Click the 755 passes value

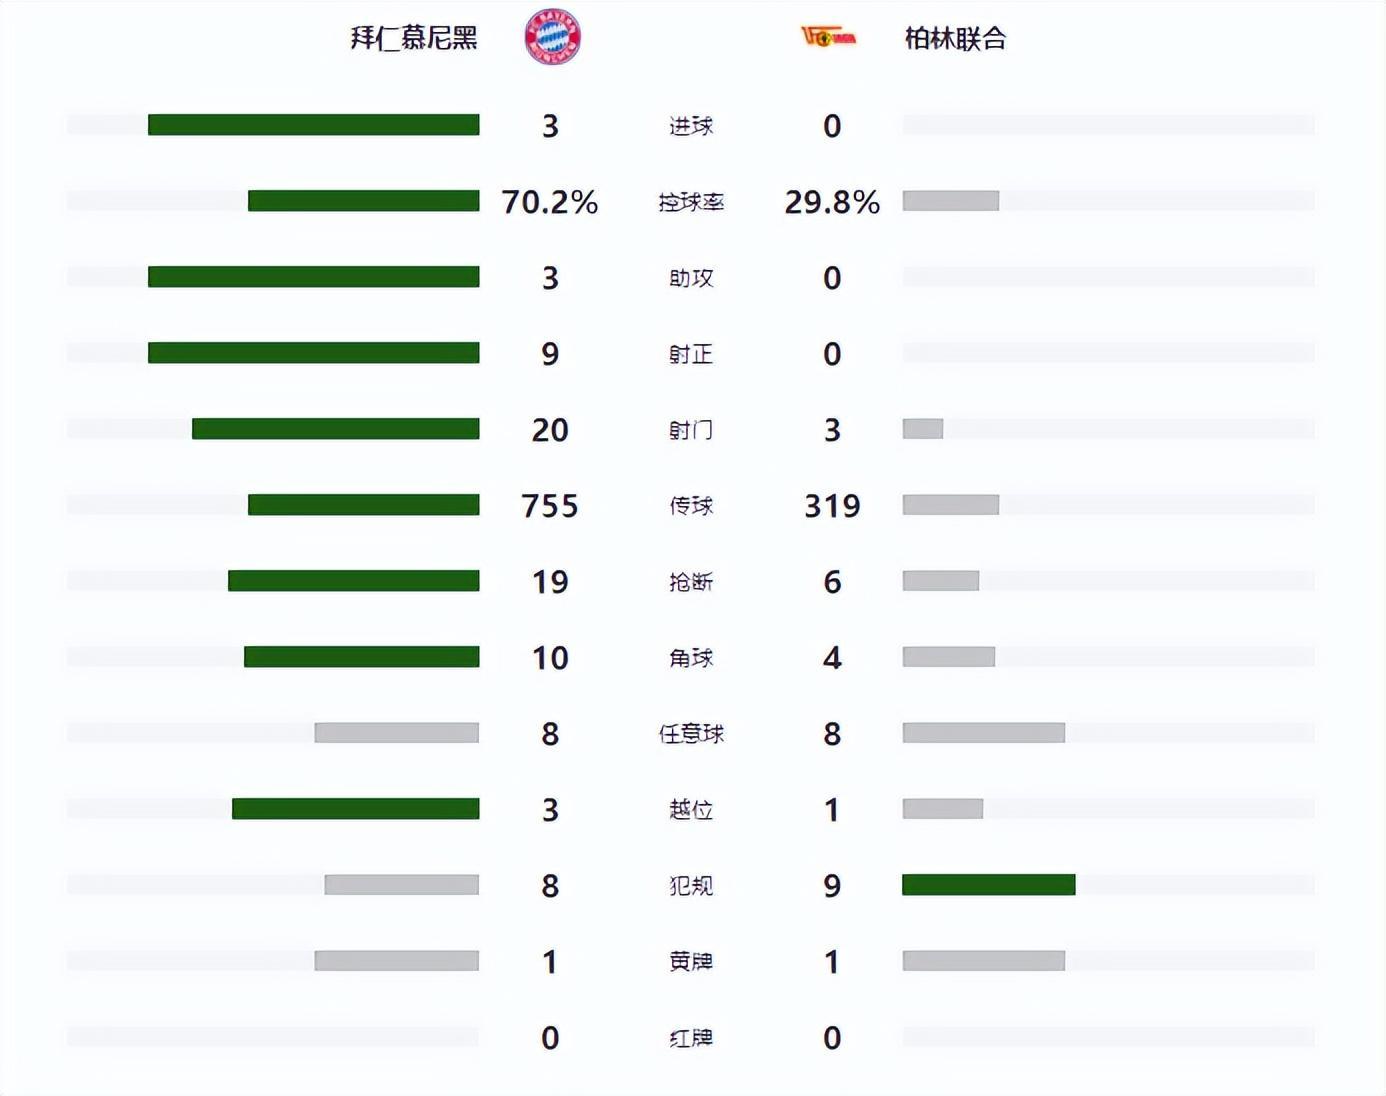(550, 506)
